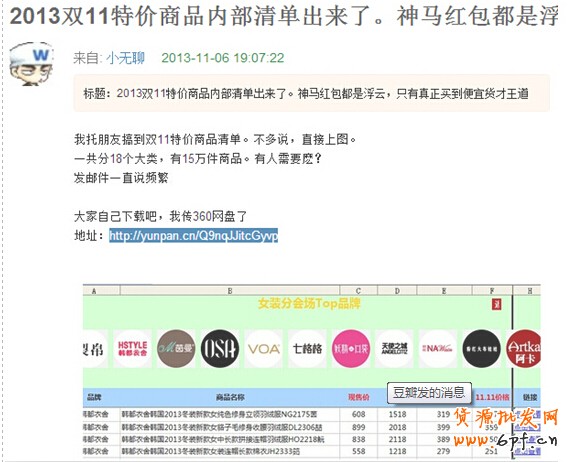Click the 七格格 brand logo
Screen dimensions: 568x462
pos(307,349)
